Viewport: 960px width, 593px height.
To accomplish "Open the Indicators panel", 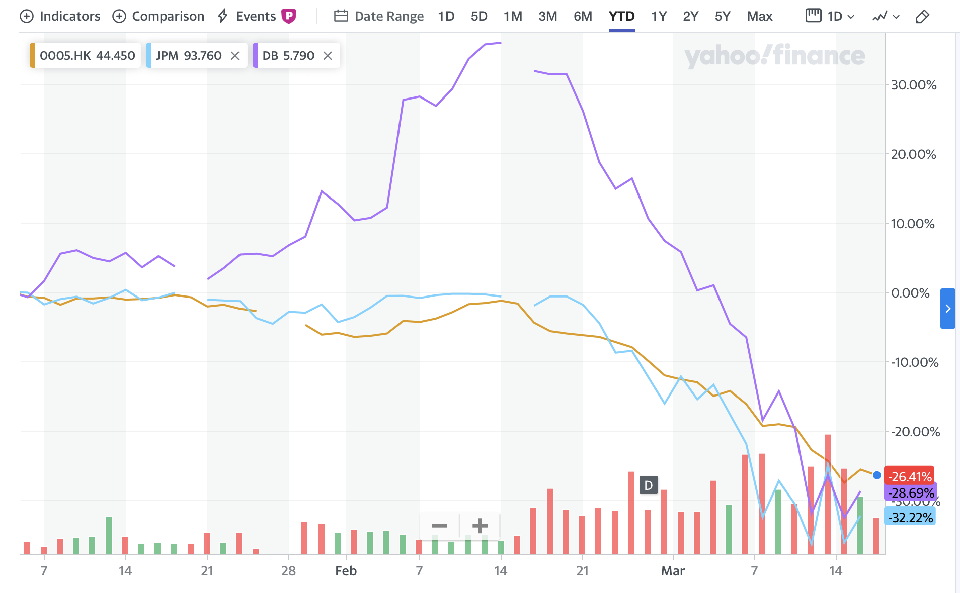I will (x=60, y=16).
